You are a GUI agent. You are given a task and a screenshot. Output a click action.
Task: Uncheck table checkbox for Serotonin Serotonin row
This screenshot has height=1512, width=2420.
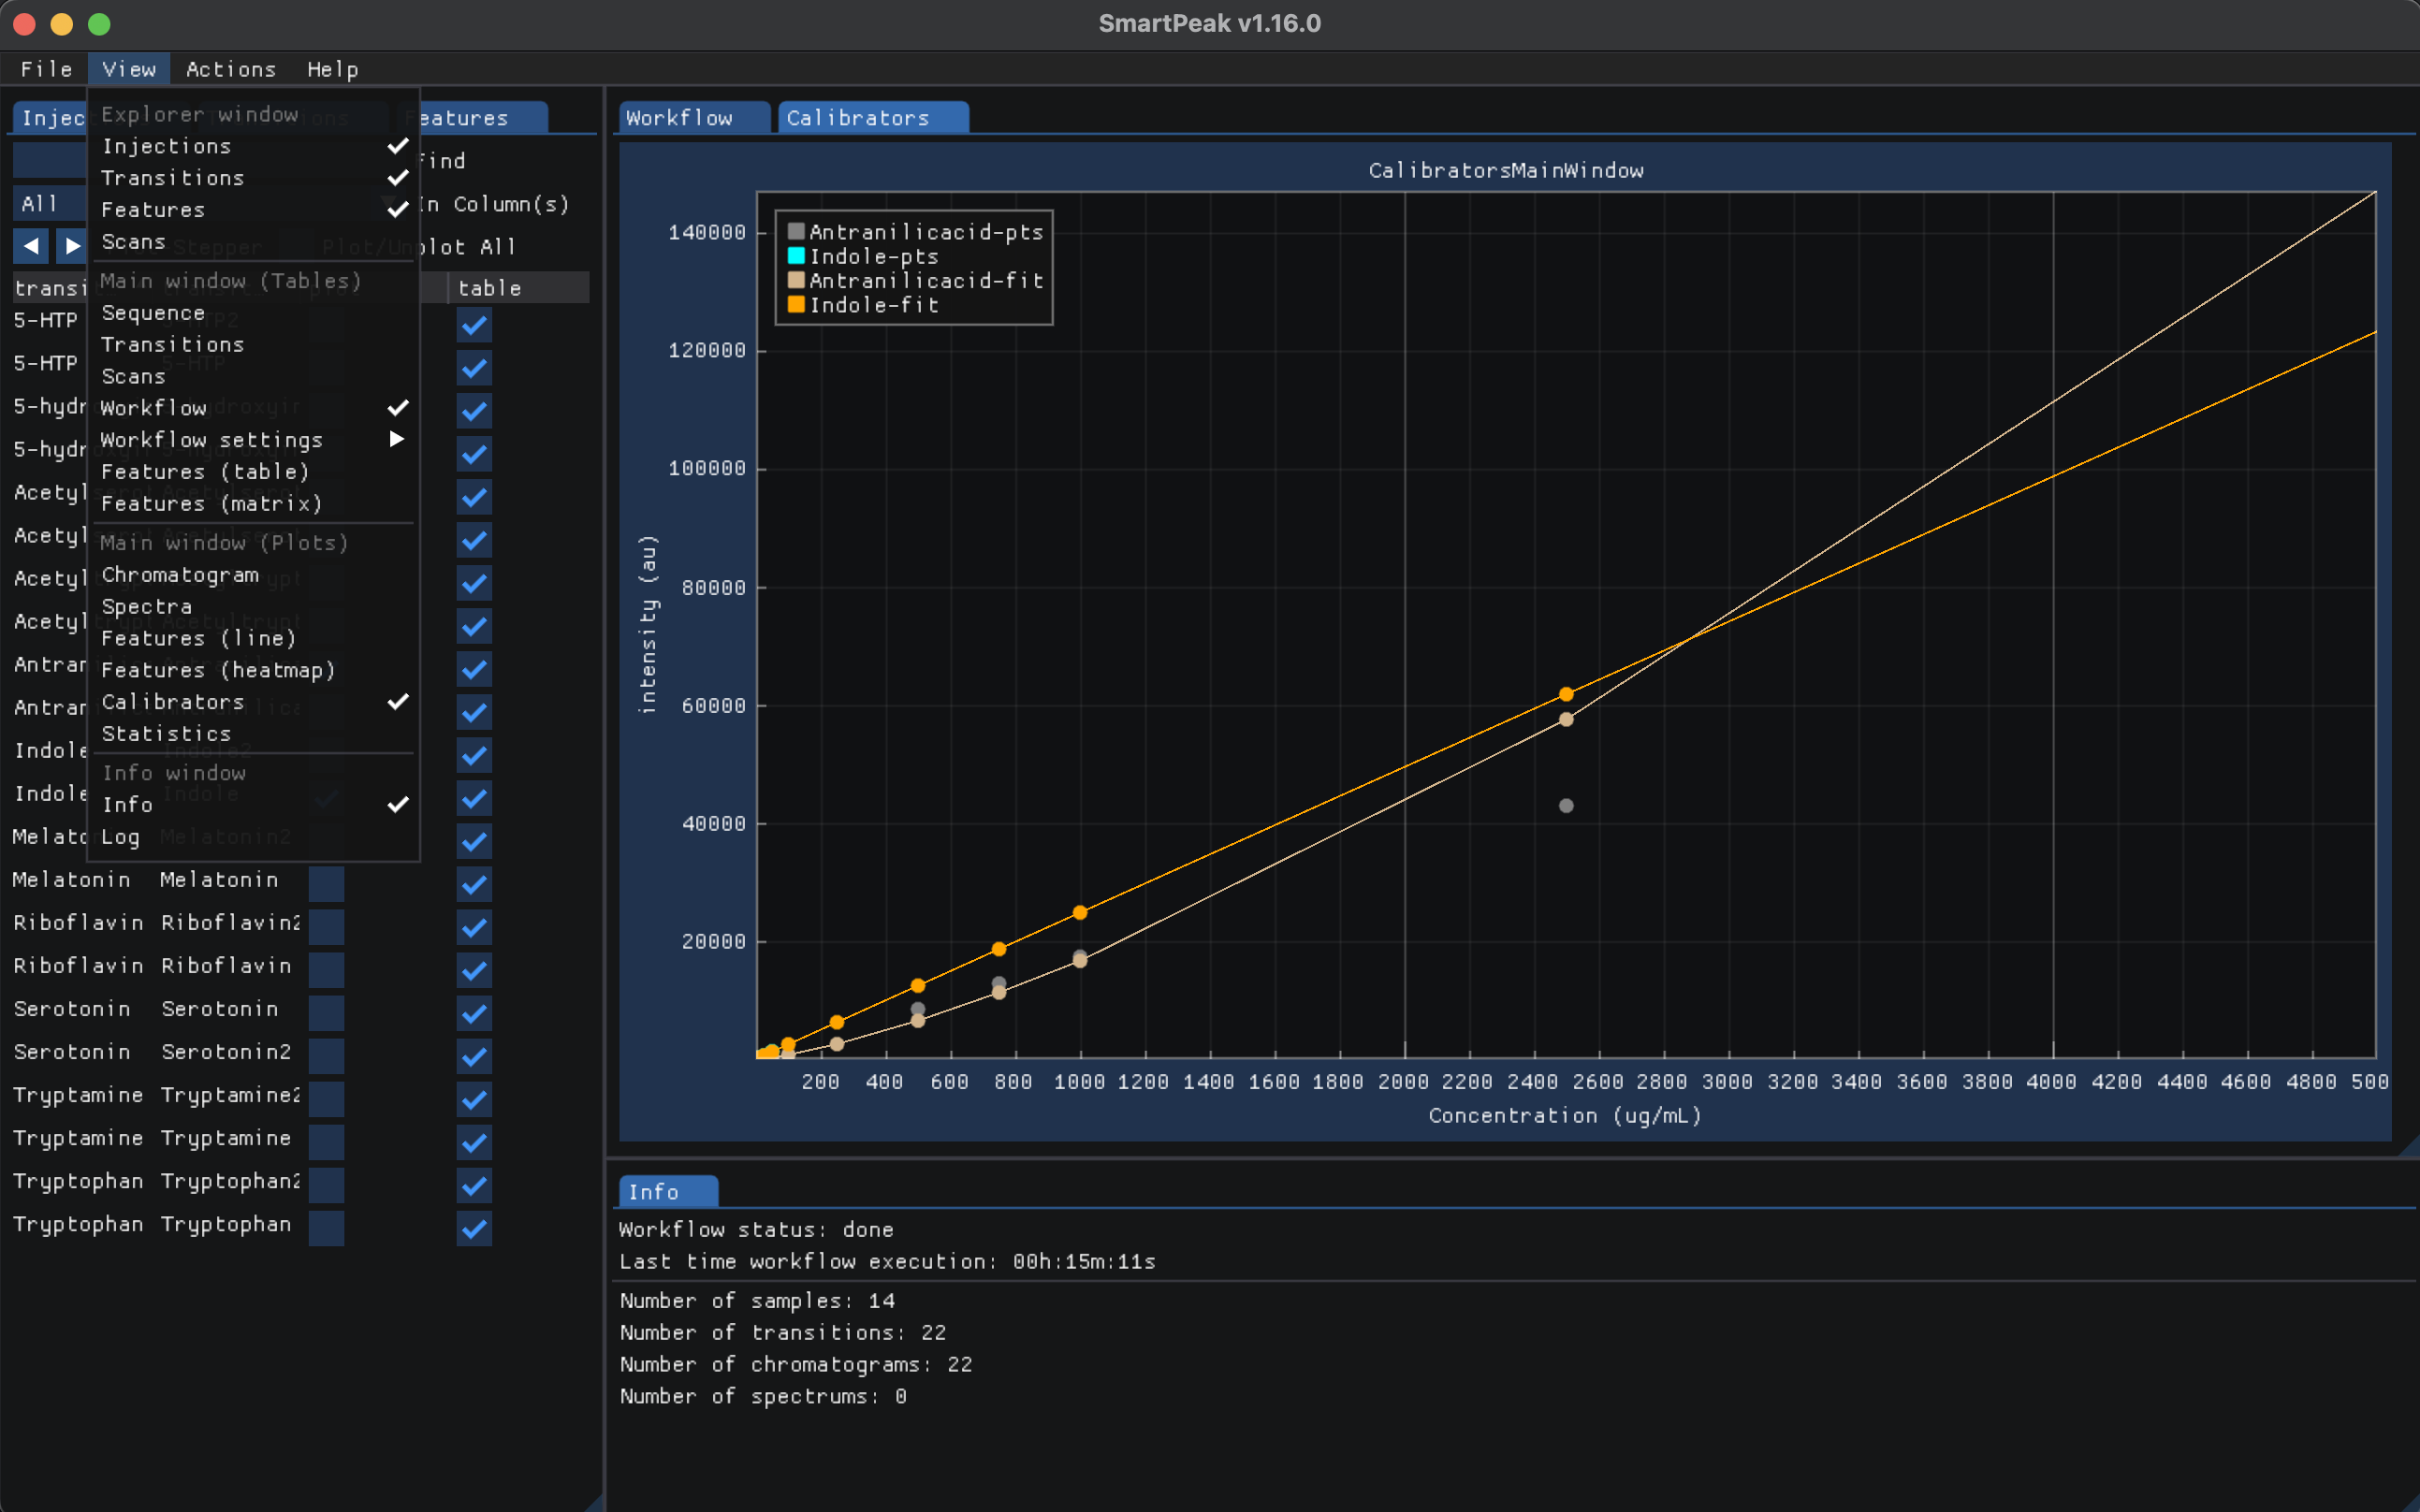pyautogui.click(x=474, y=1013)
